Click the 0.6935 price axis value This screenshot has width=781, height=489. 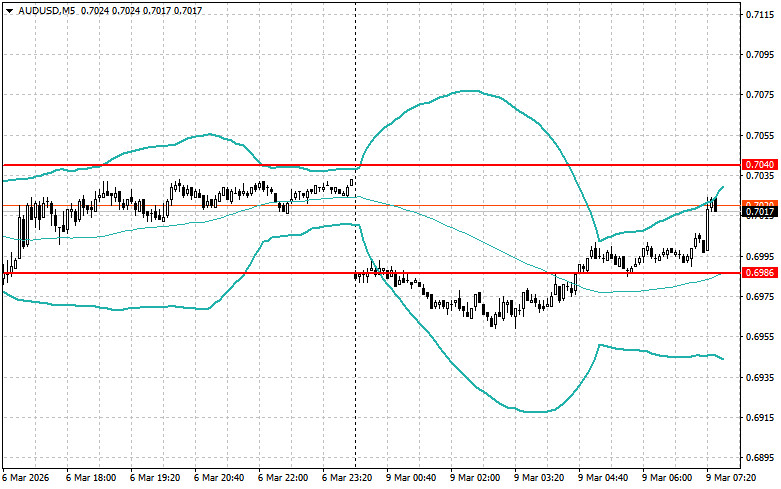point(760,377)
